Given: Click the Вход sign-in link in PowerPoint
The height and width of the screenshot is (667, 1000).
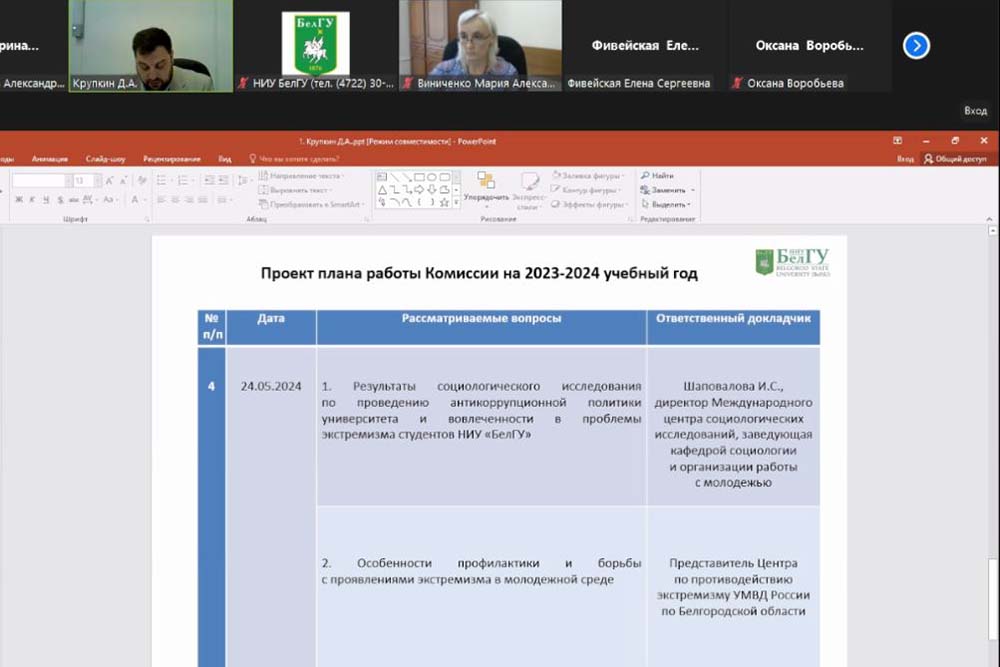Looking at the screenshot, I should [905, 159].
